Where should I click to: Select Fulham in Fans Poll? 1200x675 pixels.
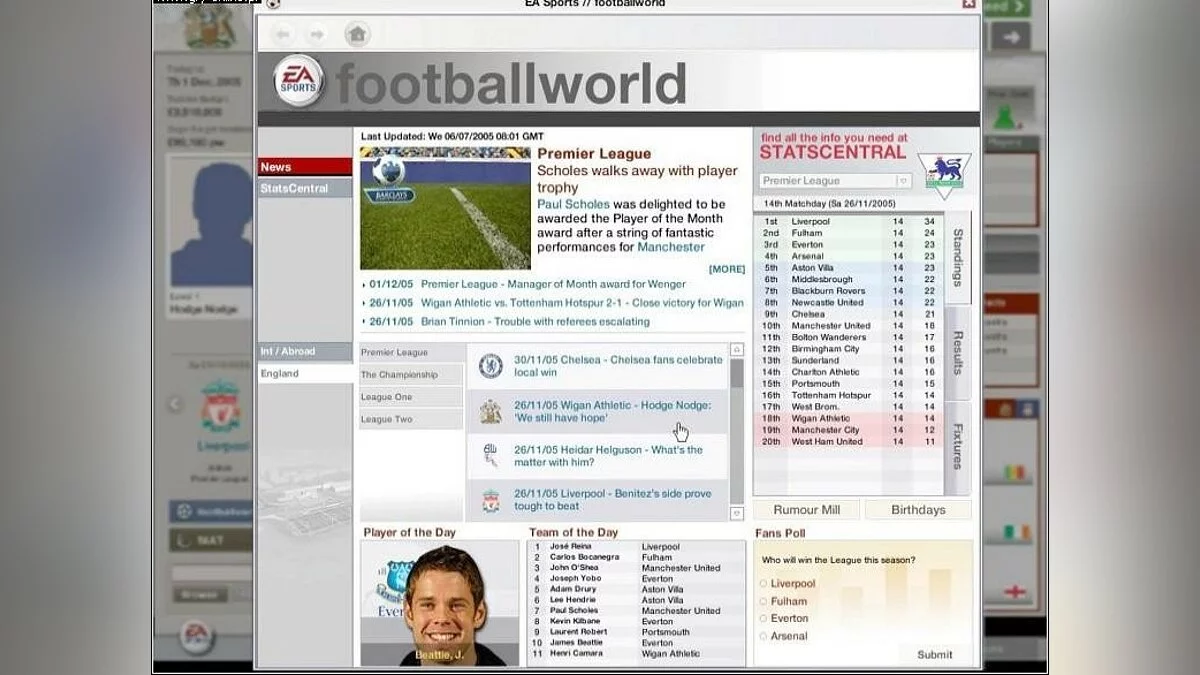point(764,601)
